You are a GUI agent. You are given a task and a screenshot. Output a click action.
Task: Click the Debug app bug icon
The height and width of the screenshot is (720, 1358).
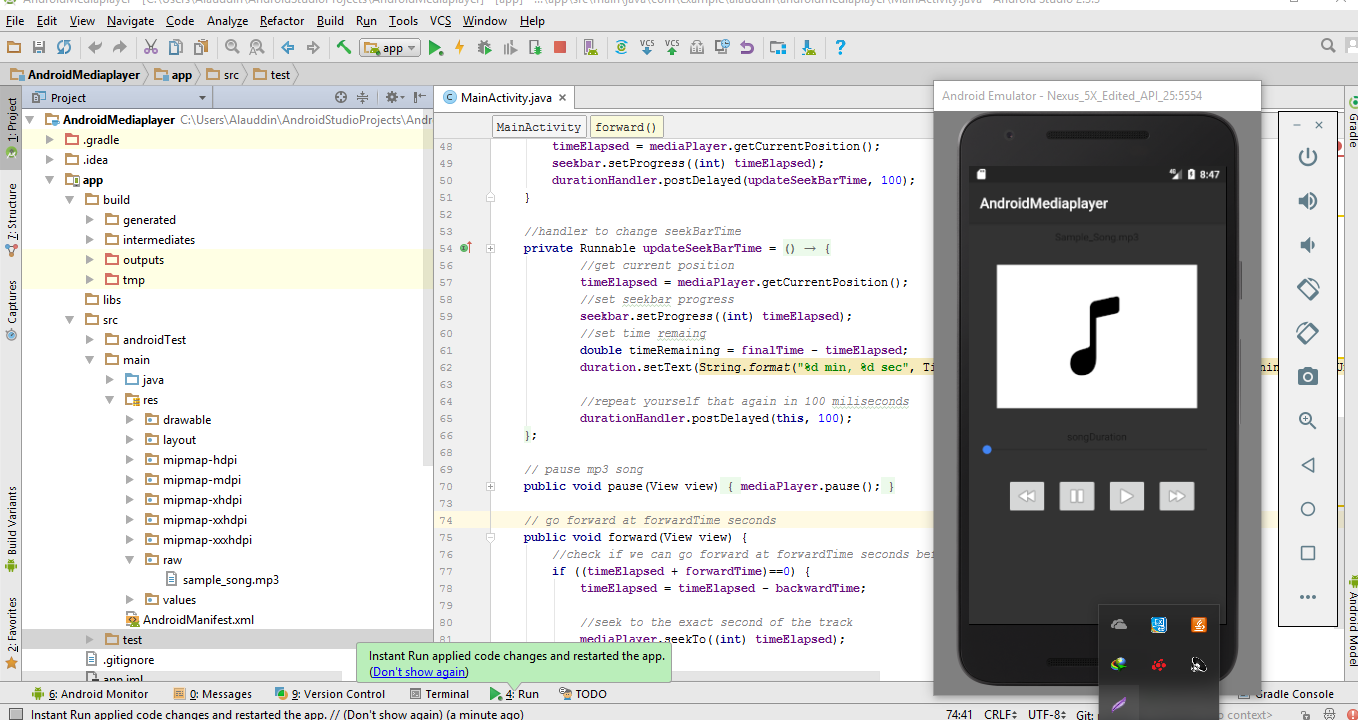click(x=485, y=47)
